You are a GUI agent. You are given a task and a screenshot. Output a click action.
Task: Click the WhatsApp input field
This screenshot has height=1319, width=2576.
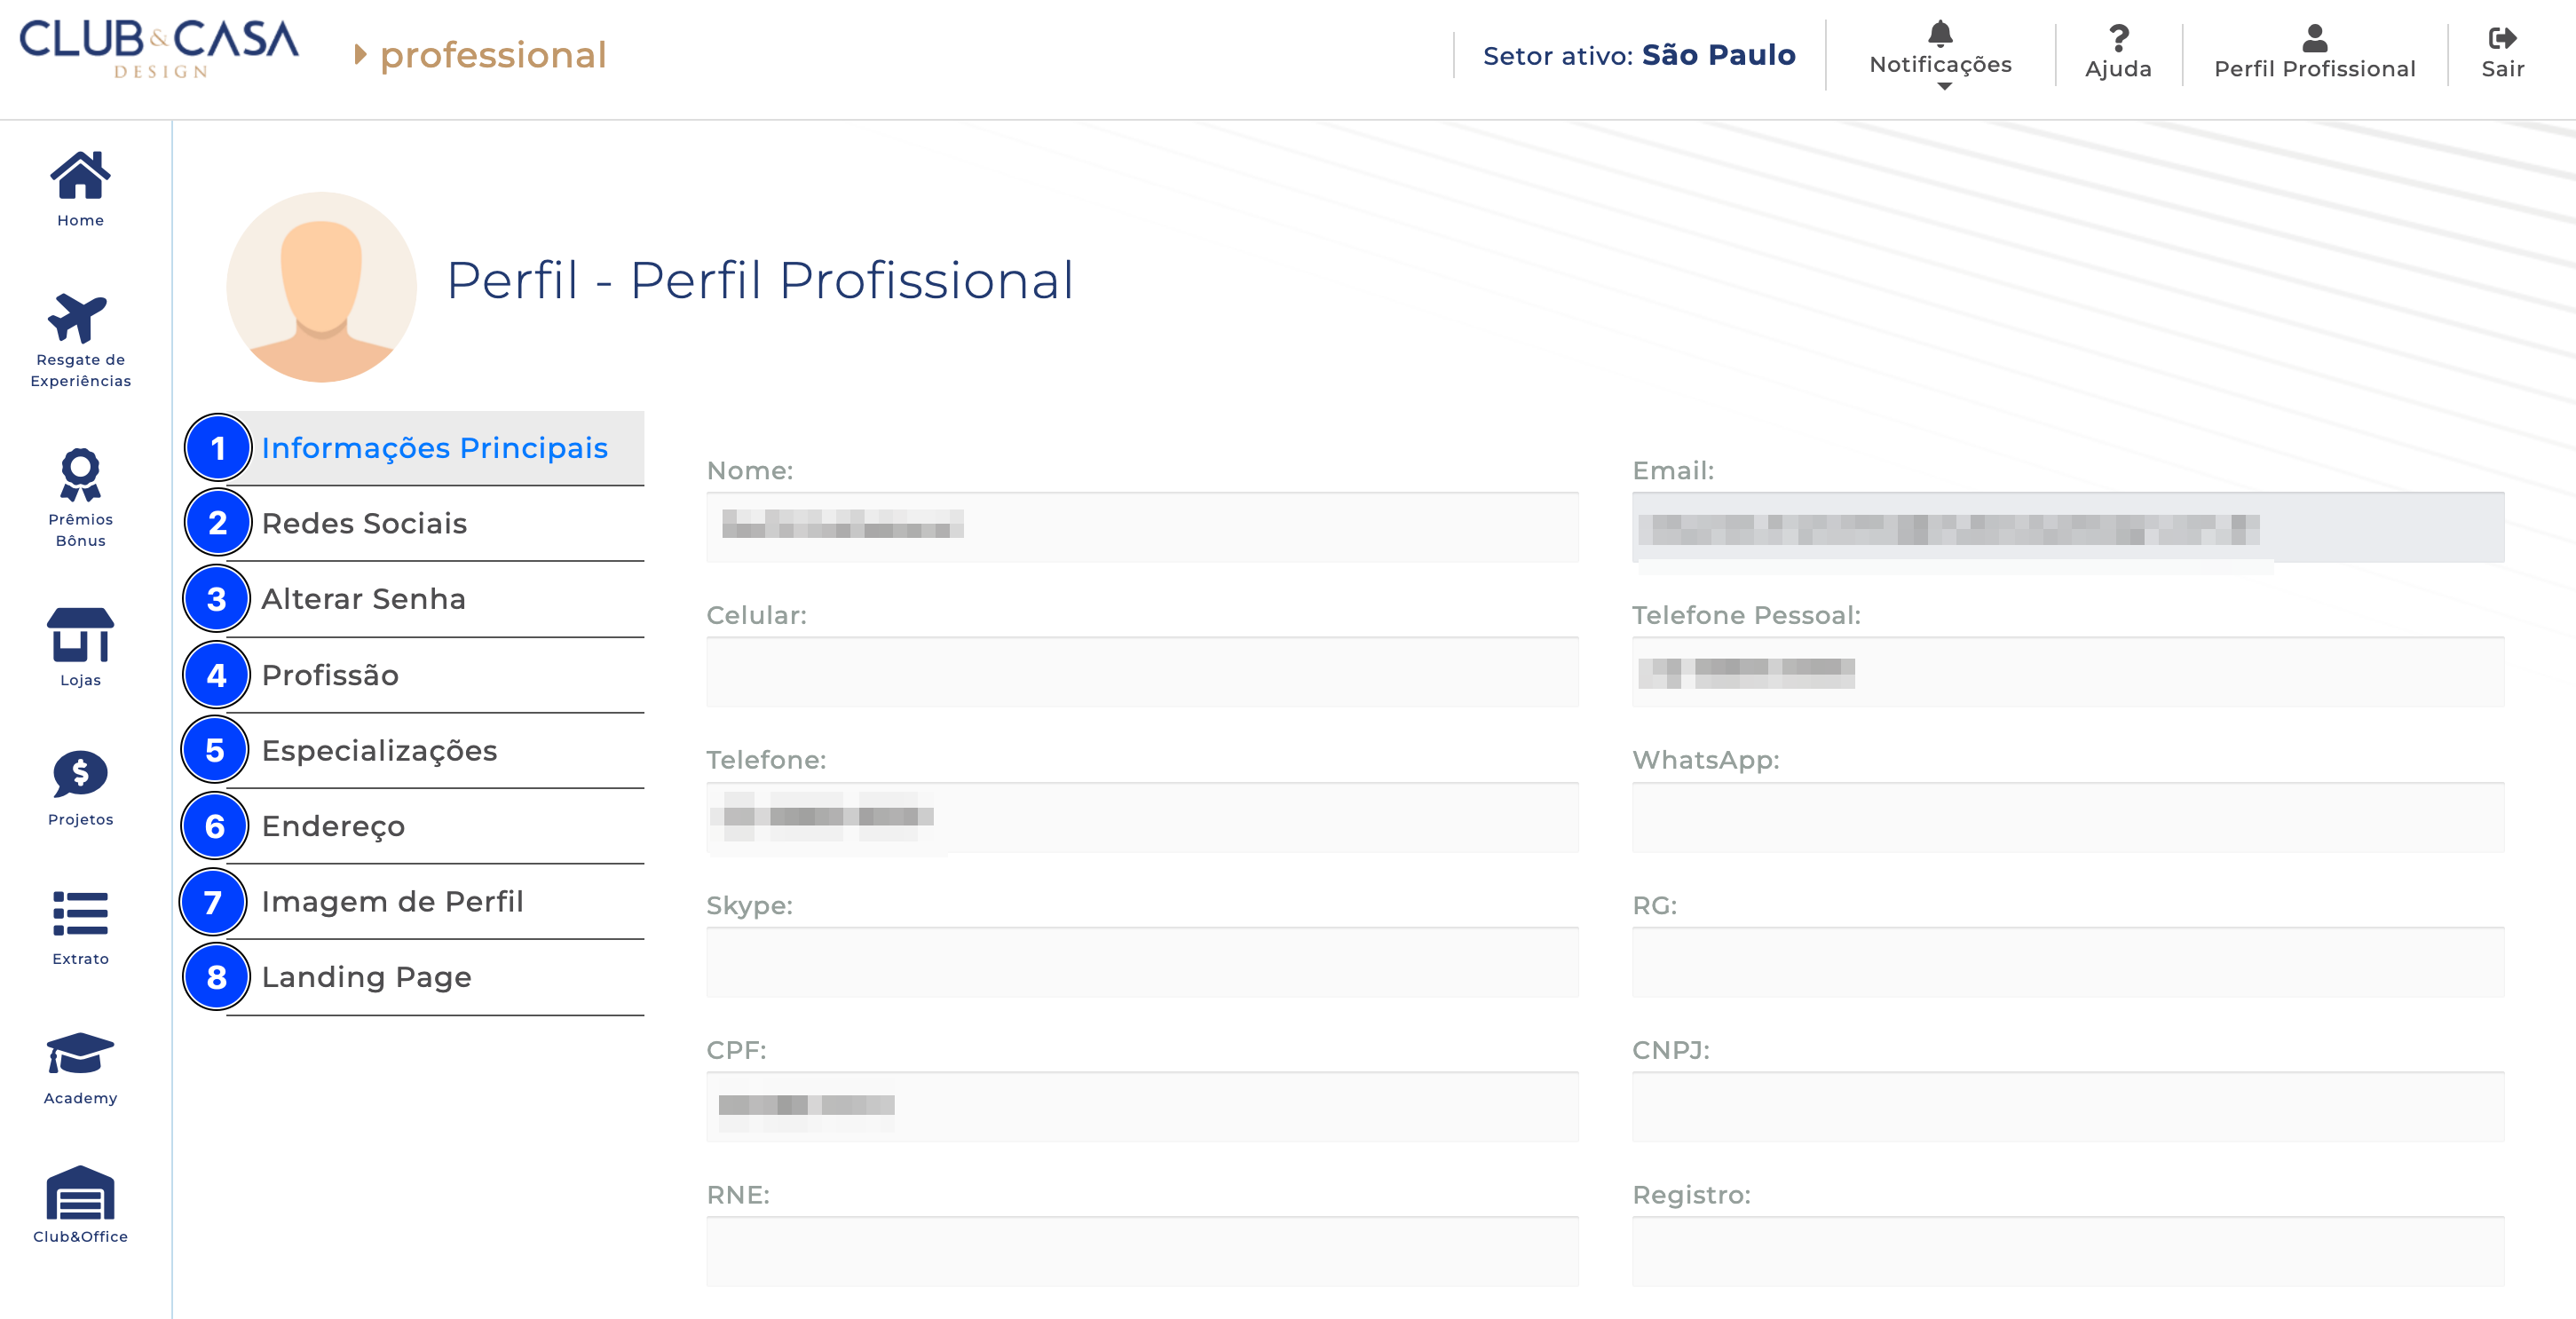coord(2068,818)
